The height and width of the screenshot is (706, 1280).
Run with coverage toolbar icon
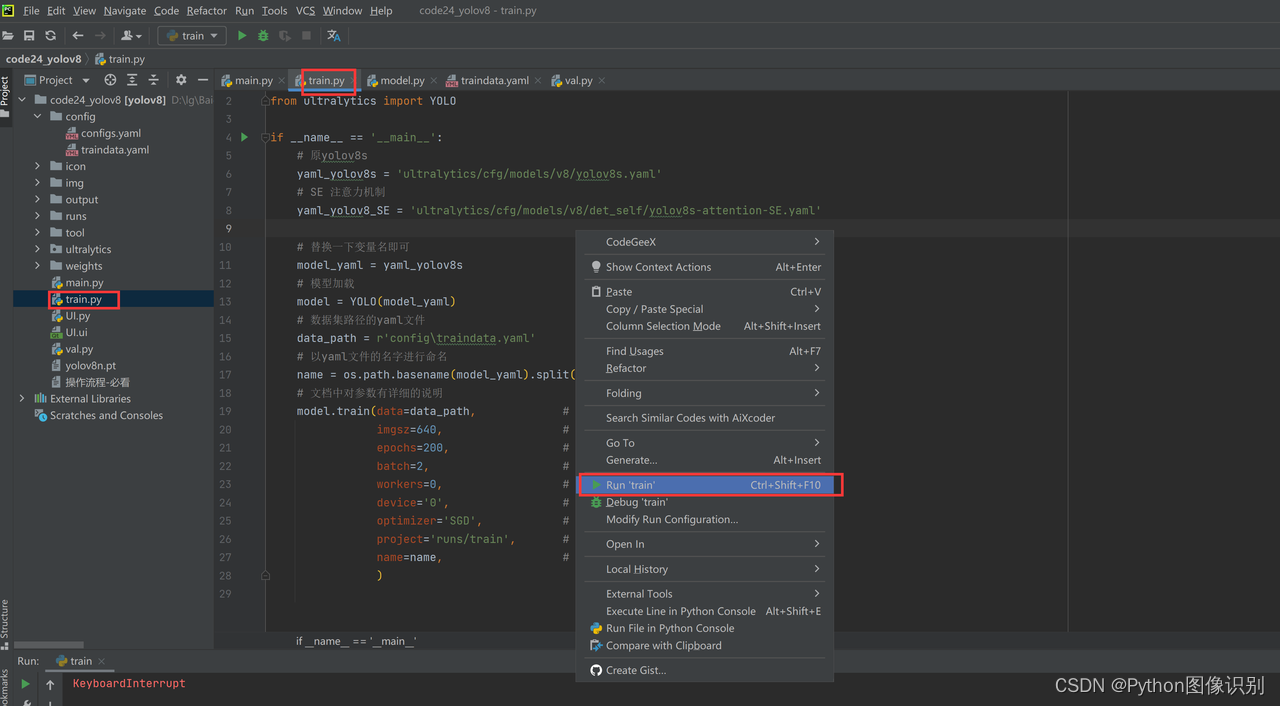285,35
